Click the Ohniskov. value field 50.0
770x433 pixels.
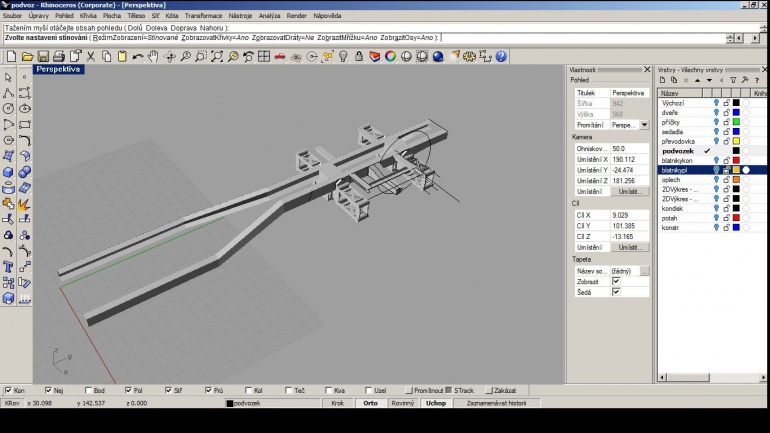[x=630, y=148]
